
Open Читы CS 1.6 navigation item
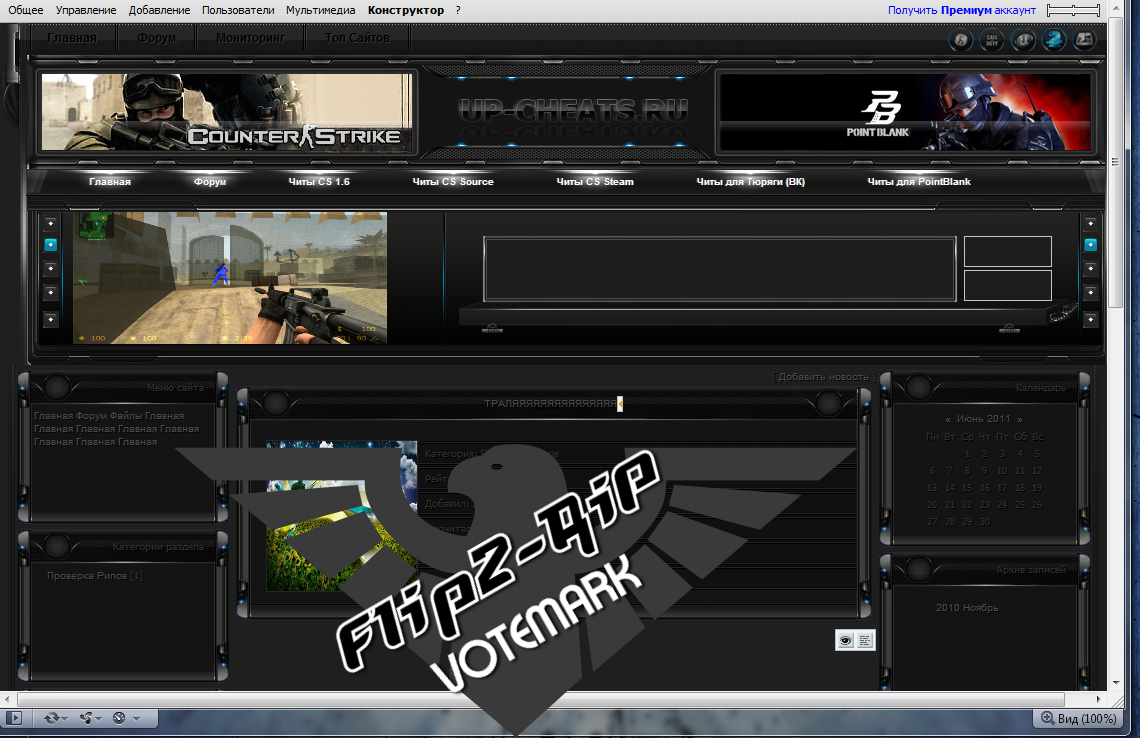pyautogui.click(x=319, y=182)
